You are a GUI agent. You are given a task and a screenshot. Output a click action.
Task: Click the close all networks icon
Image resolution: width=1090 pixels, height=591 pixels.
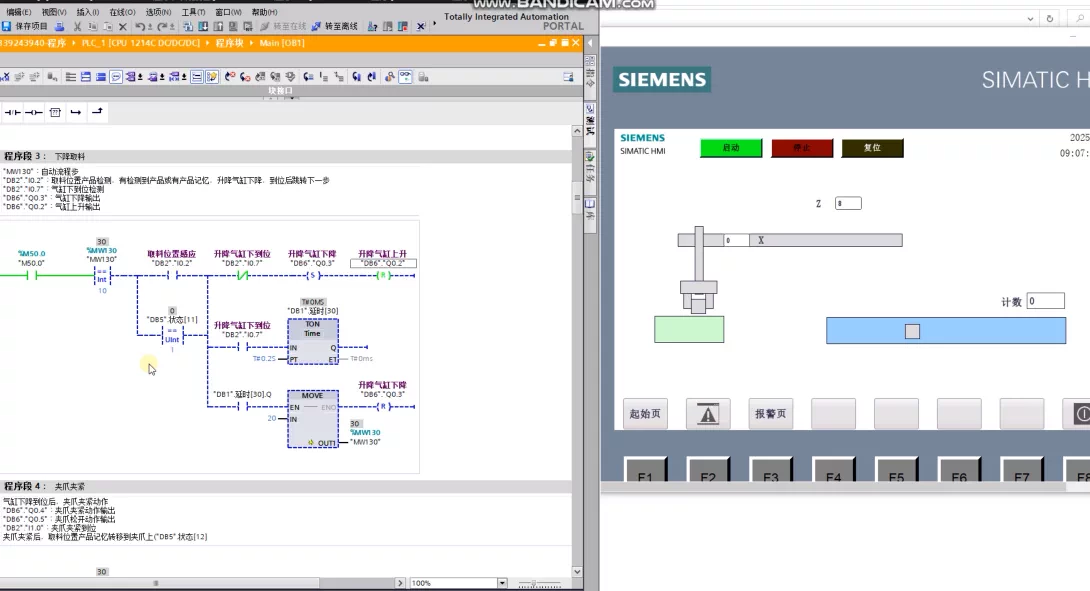point(101,76)
